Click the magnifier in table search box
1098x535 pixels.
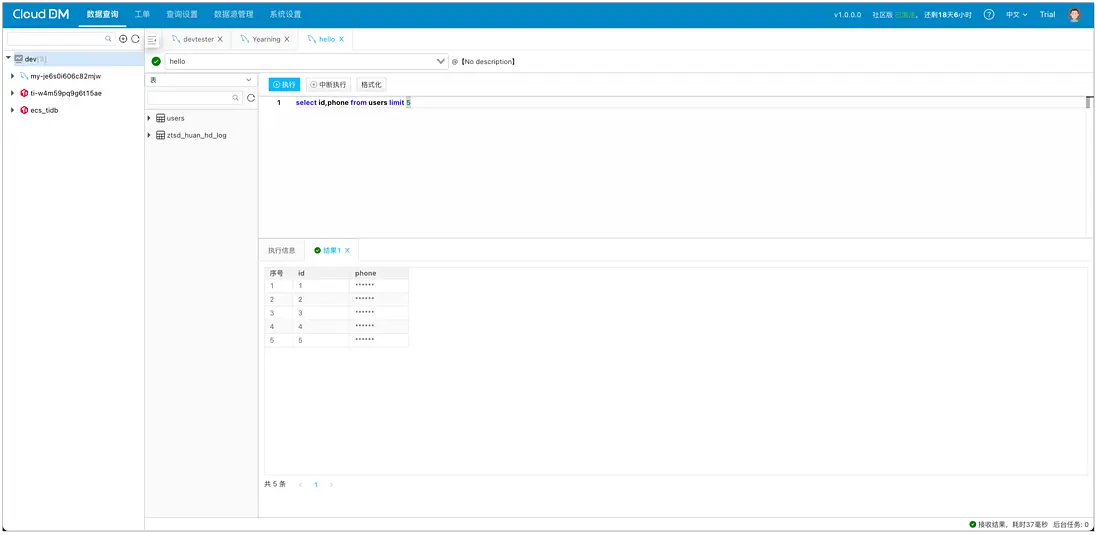[236, 98]
